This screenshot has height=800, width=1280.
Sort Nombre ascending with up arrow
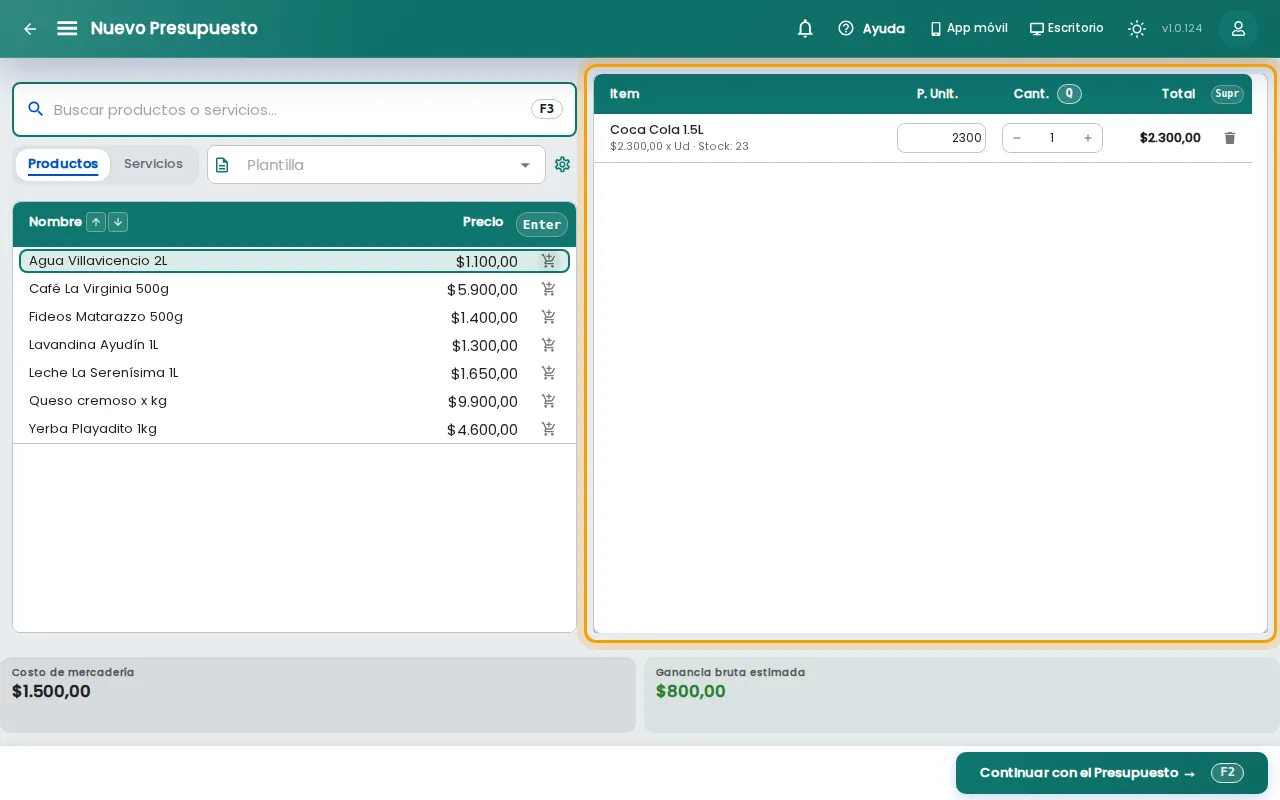(x=96, y=222)
